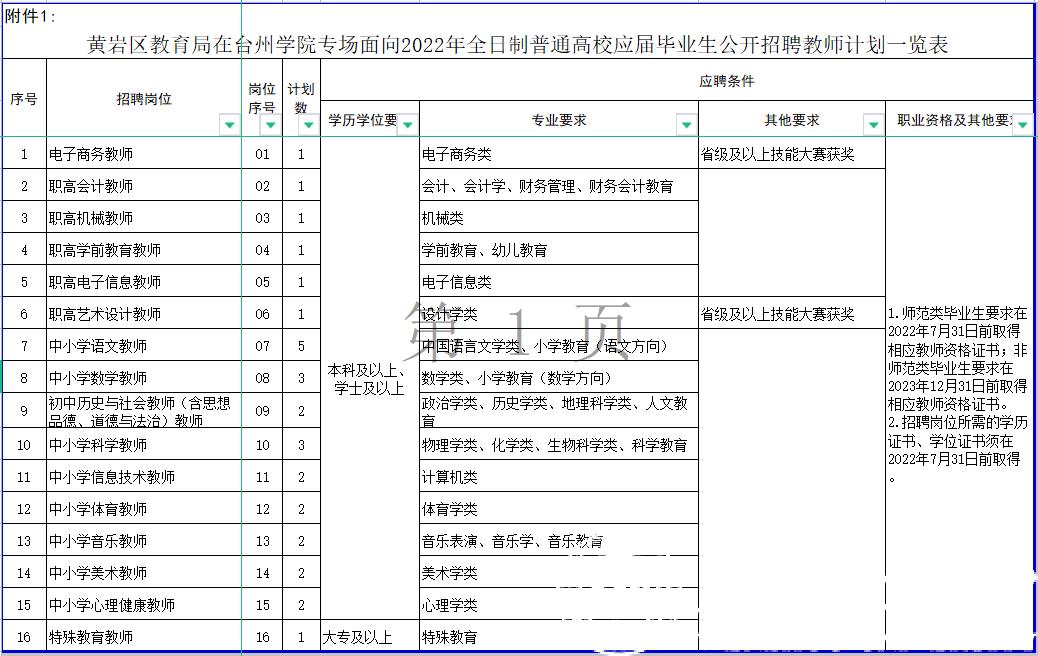Select the 计算机类 major requirement cell
The height and width of the screenshot is (656, 1038).
[559, 477]
